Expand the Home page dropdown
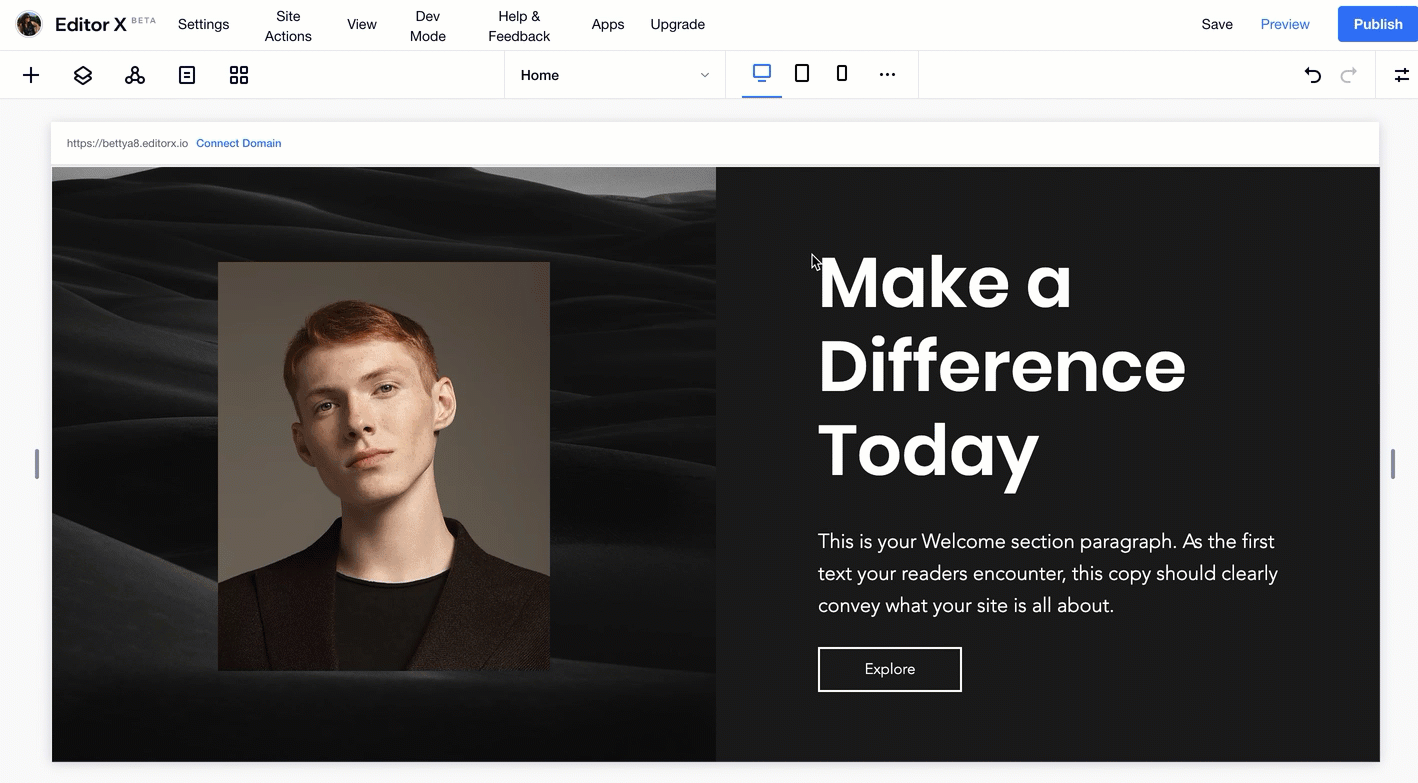Screen dimensions: 1418x783 click(615, 75)
